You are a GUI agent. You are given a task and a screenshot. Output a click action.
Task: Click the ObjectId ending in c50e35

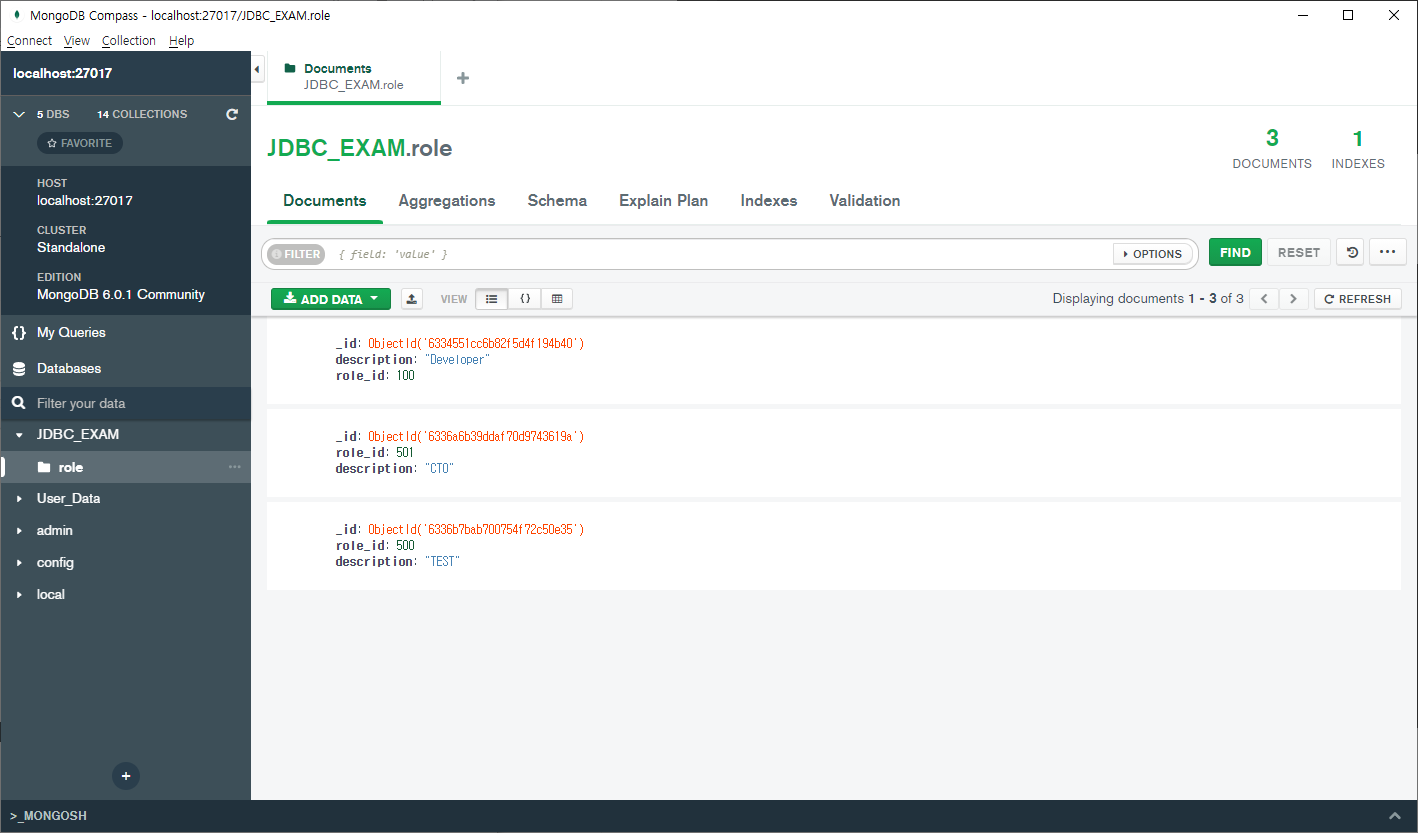(476, 530)
